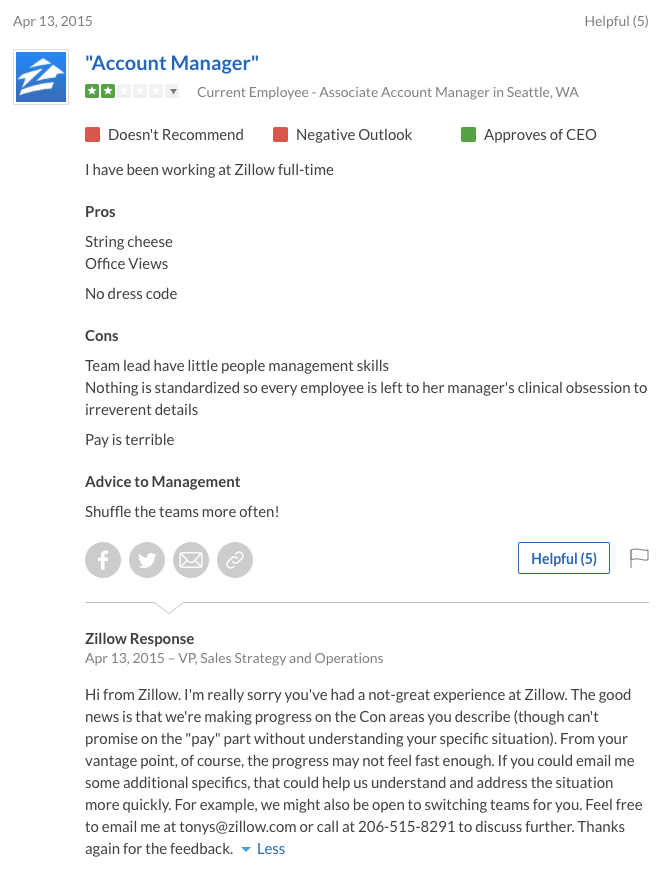Share review by email envelope icon
664x870 pixels.
[x=191, y=560]
